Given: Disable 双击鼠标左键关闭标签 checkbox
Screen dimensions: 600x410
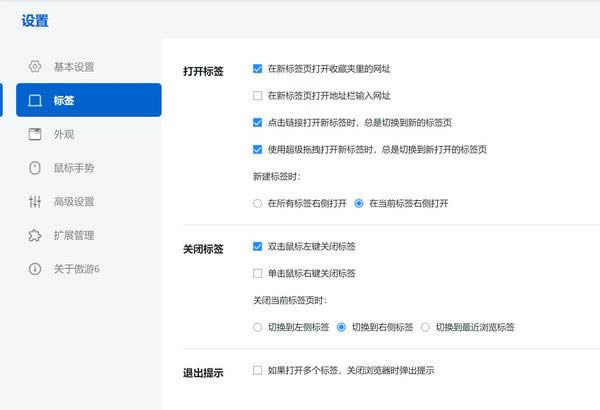Looking at the screenshot, I should [x=258, y=246].
